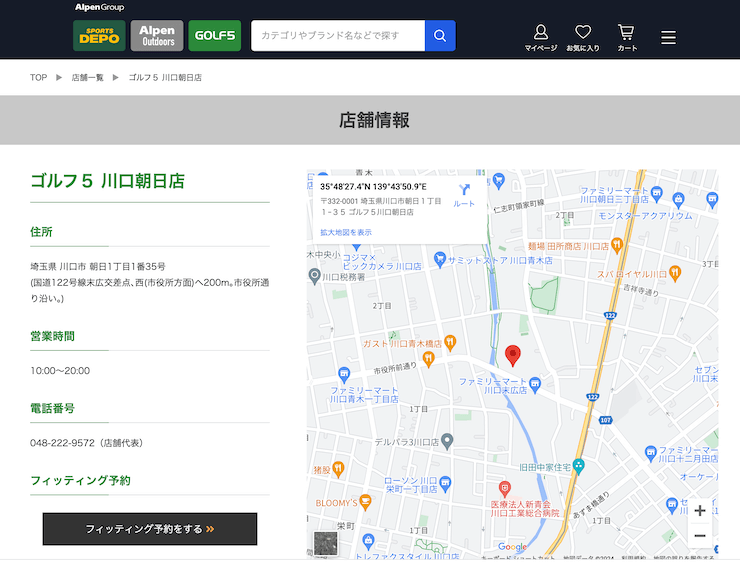The image size is (740, 565).
Task: Type in the category or brand search field
Action: click(x=338, y=36)
